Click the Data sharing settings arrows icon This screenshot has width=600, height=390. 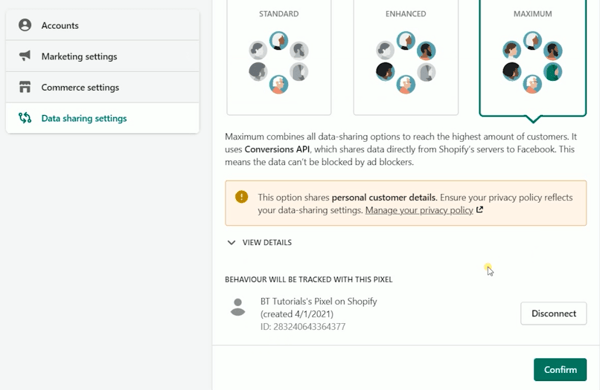pos(25,118)
